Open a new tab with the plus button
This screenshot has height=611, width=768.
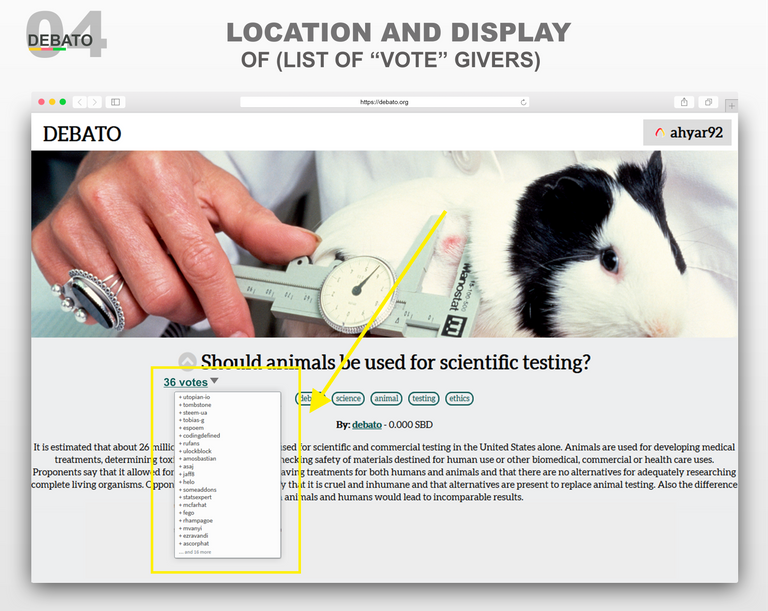pos(731,105)
